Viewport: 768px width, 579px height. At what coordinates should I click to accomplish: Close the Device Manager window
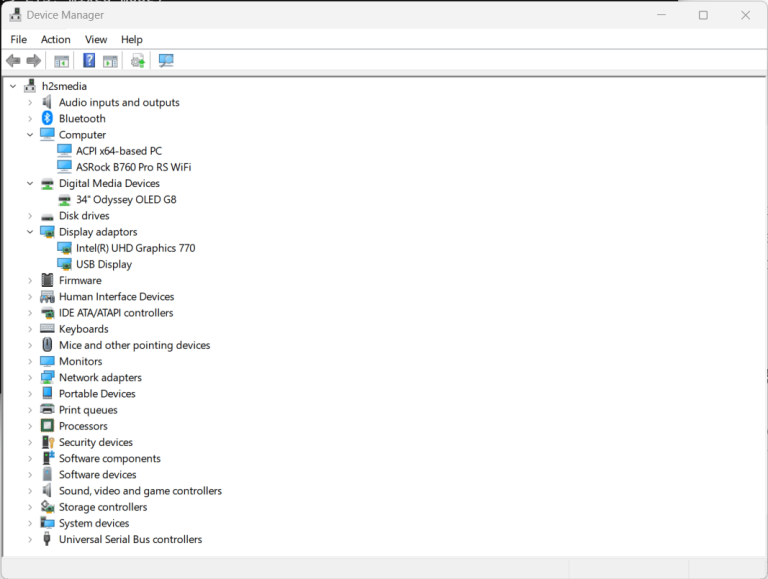coord(745,15)
